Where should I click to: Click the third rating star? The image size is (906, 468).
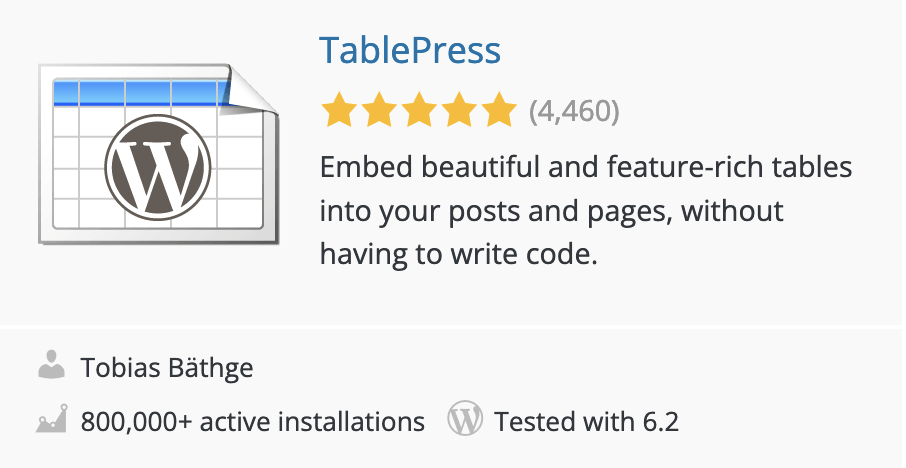tap(418, 111)
